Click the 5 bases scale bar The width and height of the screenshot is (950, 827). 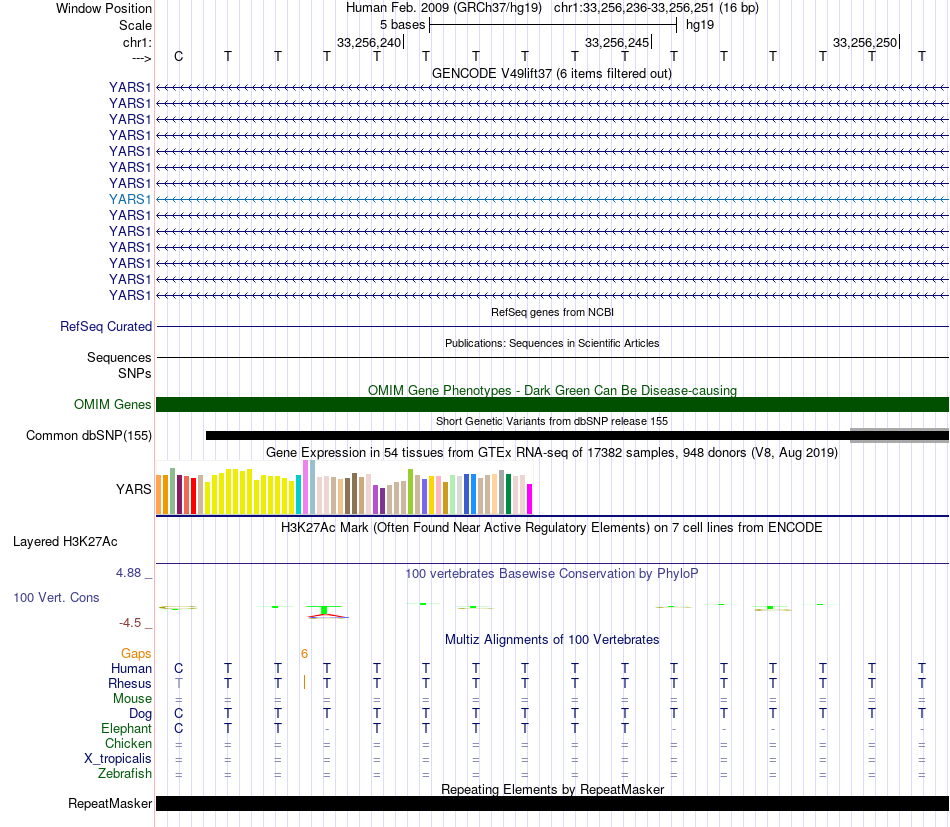(x=553, y=25)
